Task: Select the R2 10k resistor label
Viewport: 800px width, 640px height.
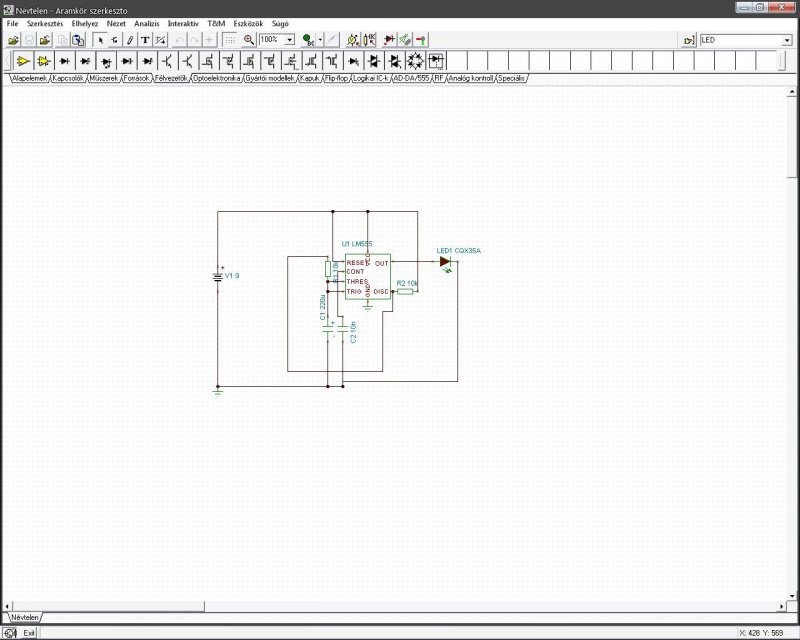Action: [408, 283]
